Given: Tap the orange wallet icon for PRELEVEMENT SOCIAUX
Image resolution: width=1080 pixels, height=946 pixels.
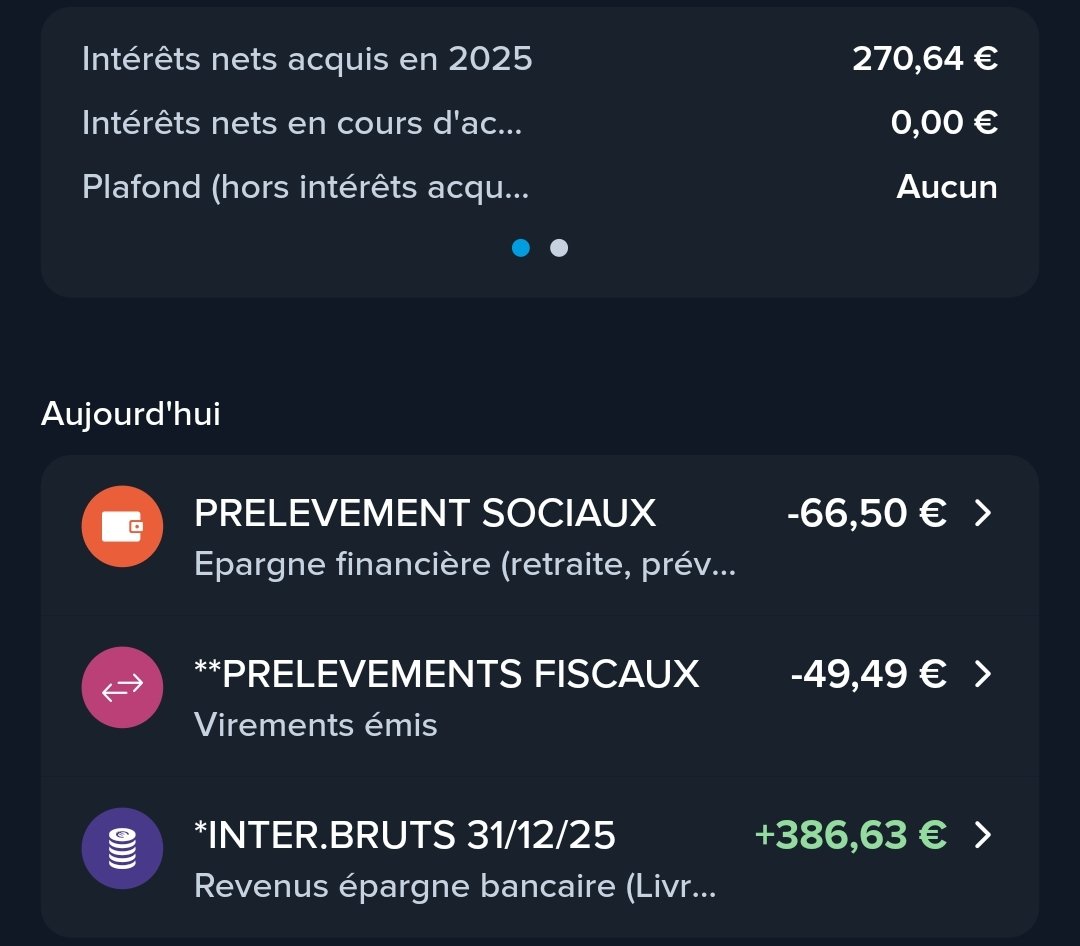Looking at the screenshot, I should (122, 526).
